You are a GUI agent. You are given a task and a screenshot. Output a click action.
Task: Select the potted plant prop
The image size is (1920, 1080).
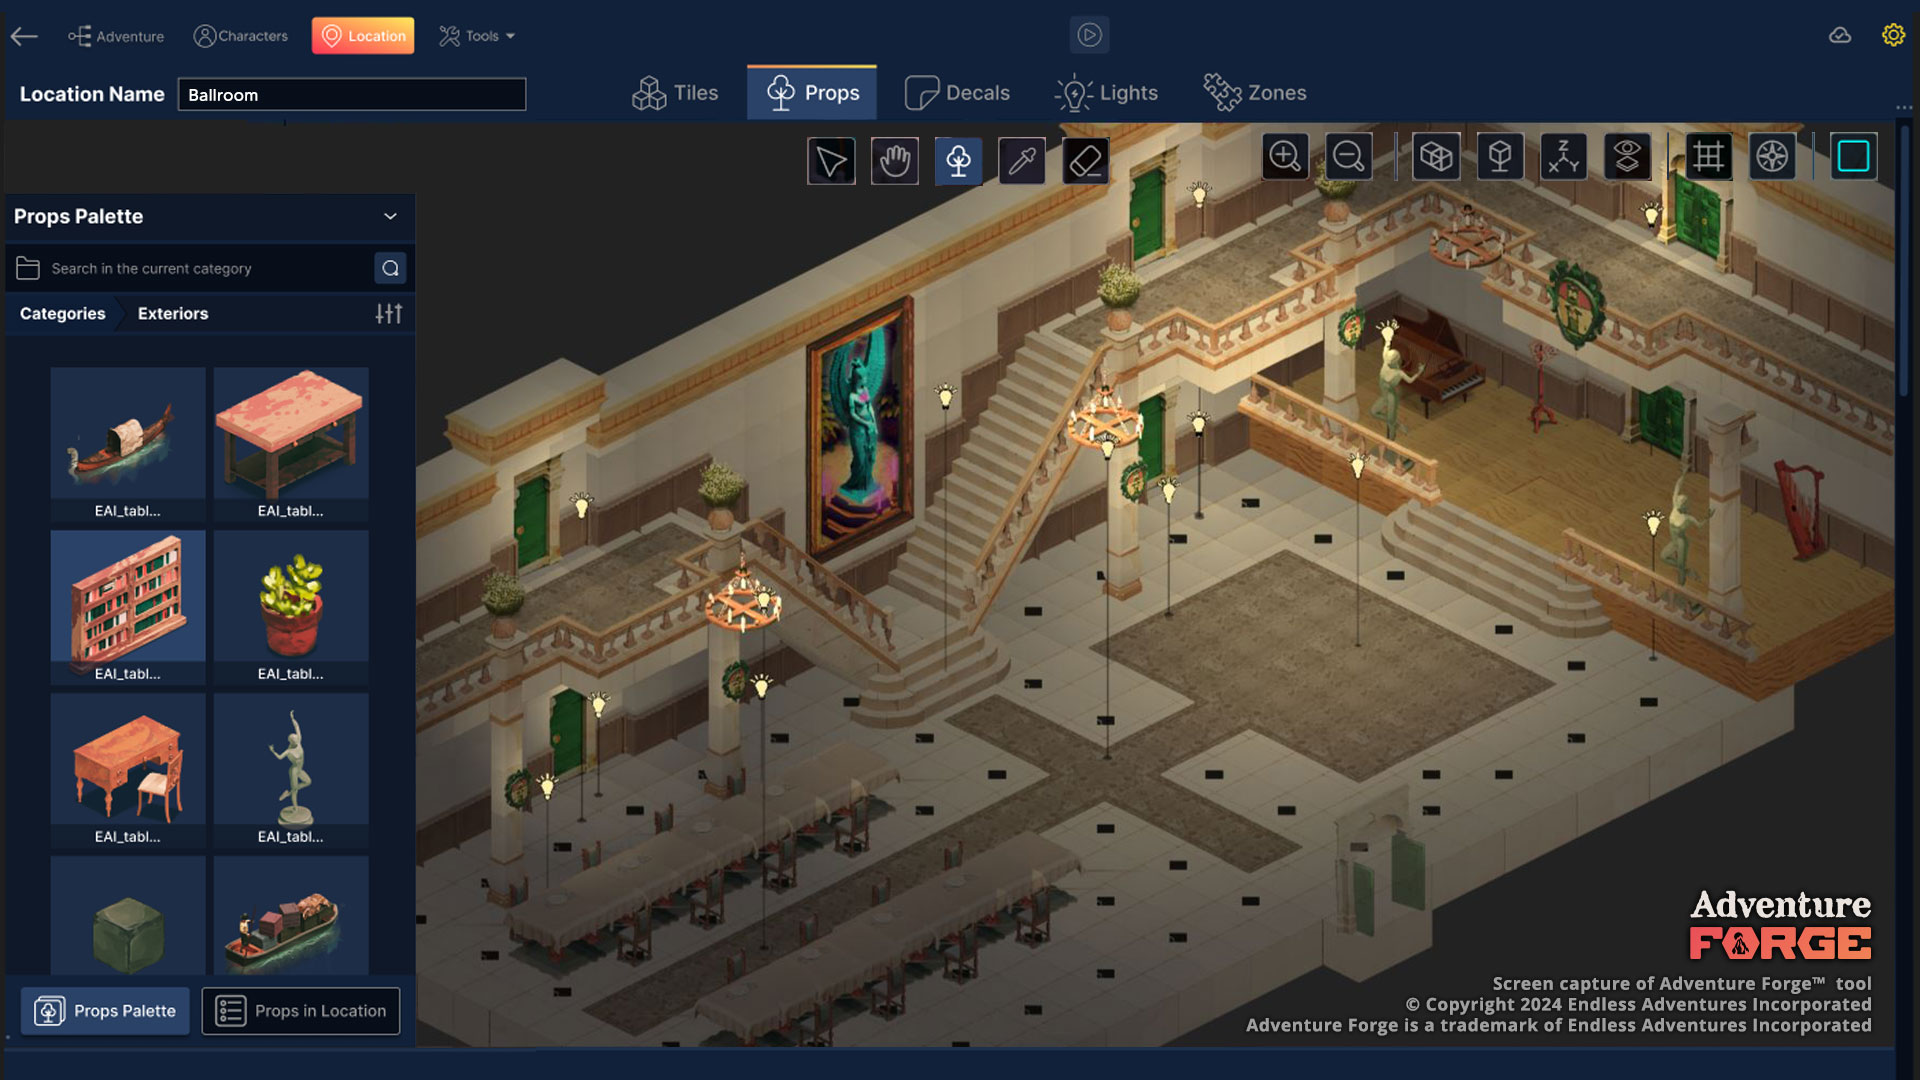(x=291, y=607)
